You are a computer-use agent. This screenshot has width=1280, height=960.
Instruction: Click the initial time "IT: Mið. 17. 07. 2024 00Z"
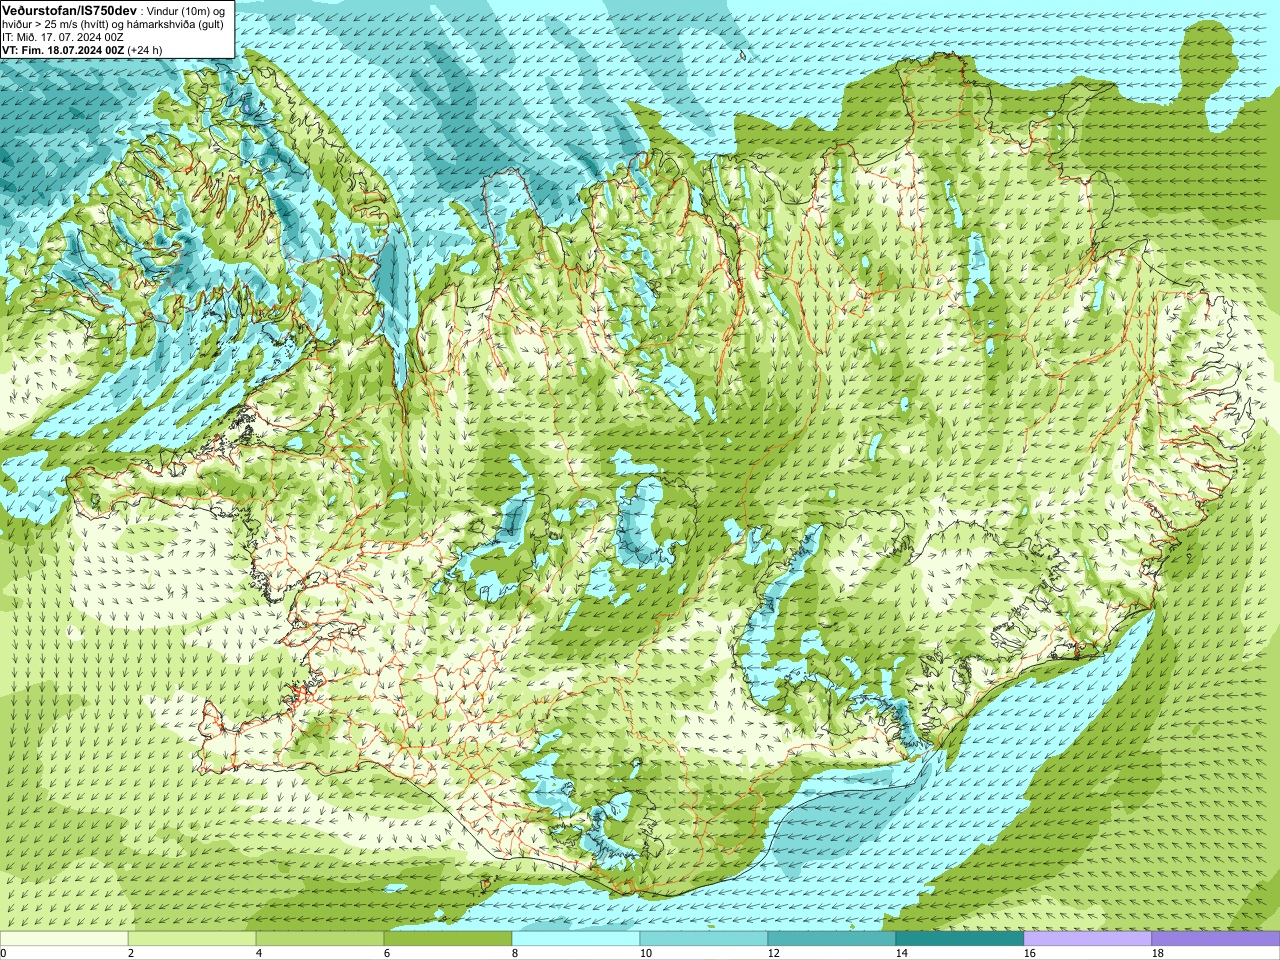coord(63,37)
